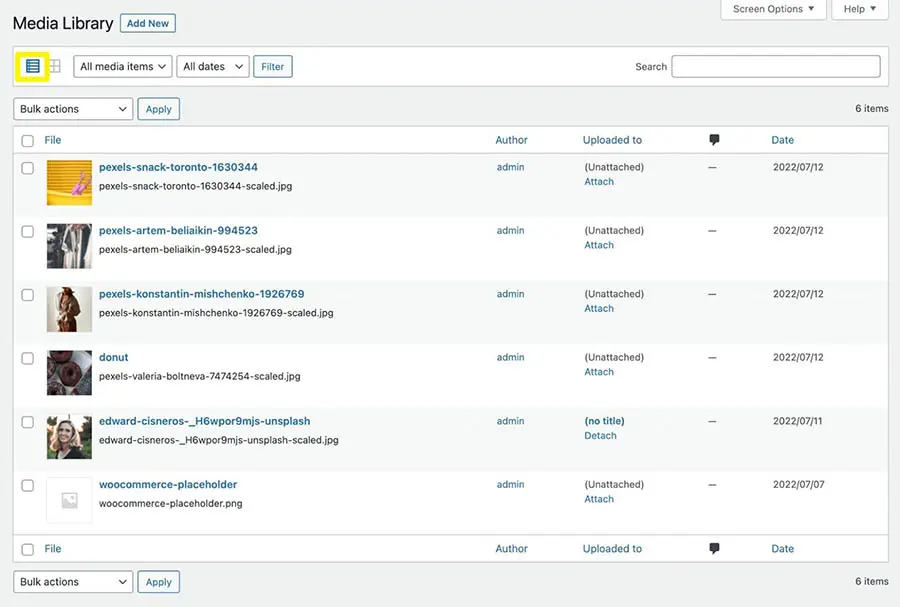900x607 pixels.
Task: Open the All media items dropdown
Action: (x=123, y=67)
